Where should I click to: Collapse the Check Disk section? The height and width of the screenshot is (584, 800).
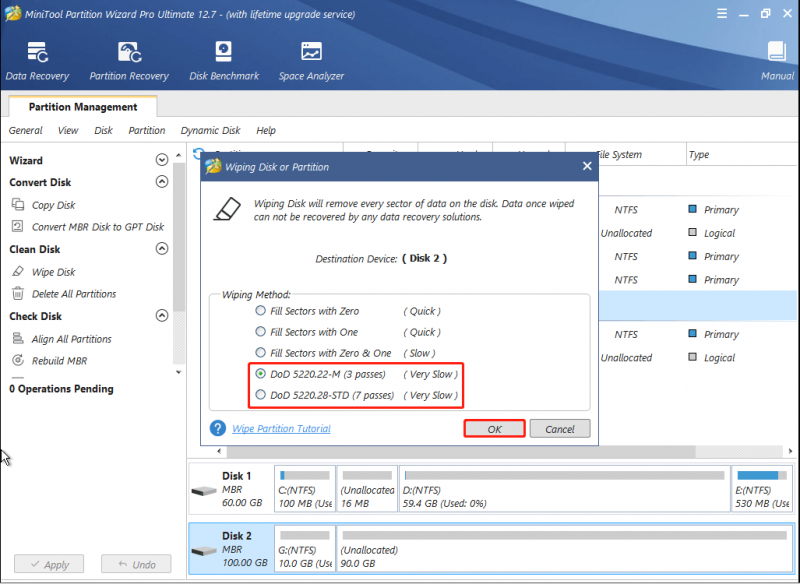point(162,316)
